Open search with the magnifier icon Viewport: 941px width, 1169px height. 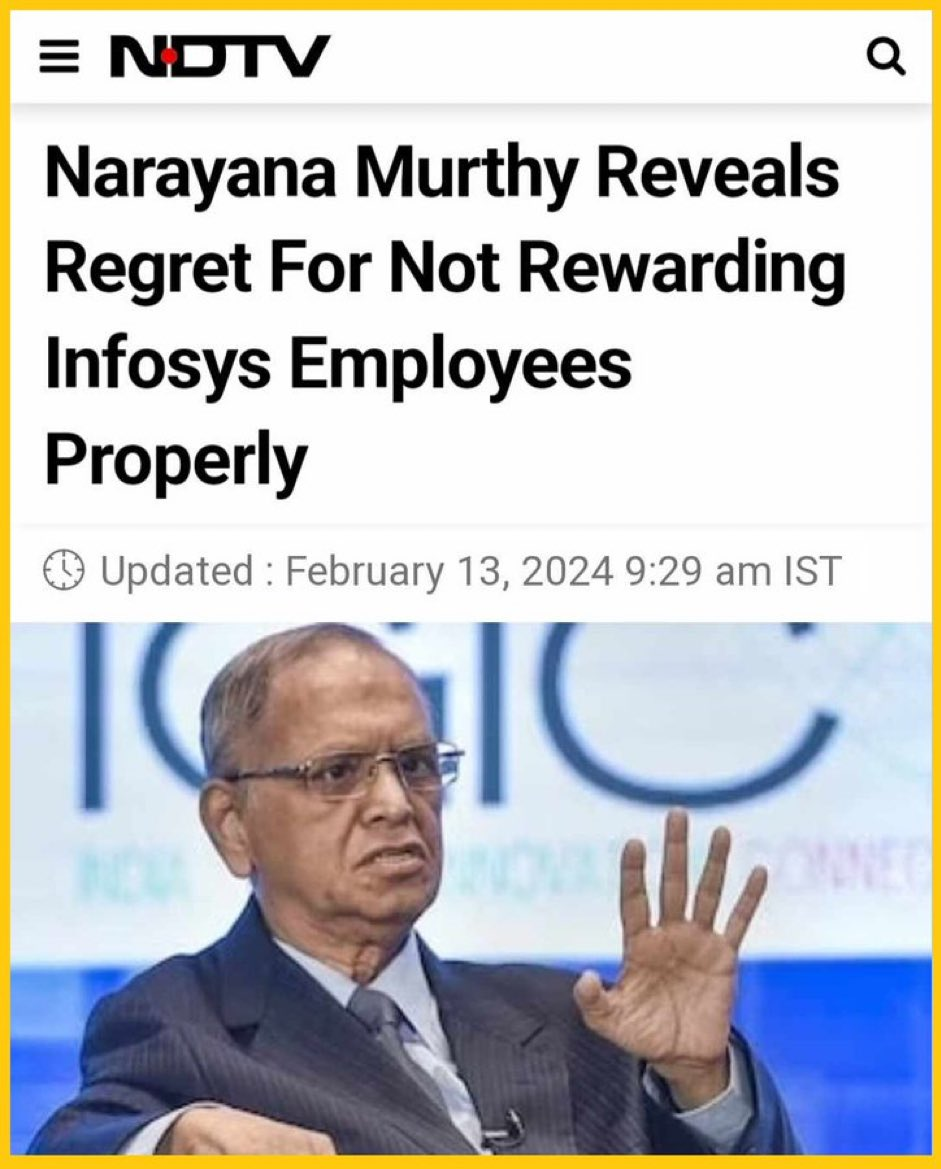(887, 57)
